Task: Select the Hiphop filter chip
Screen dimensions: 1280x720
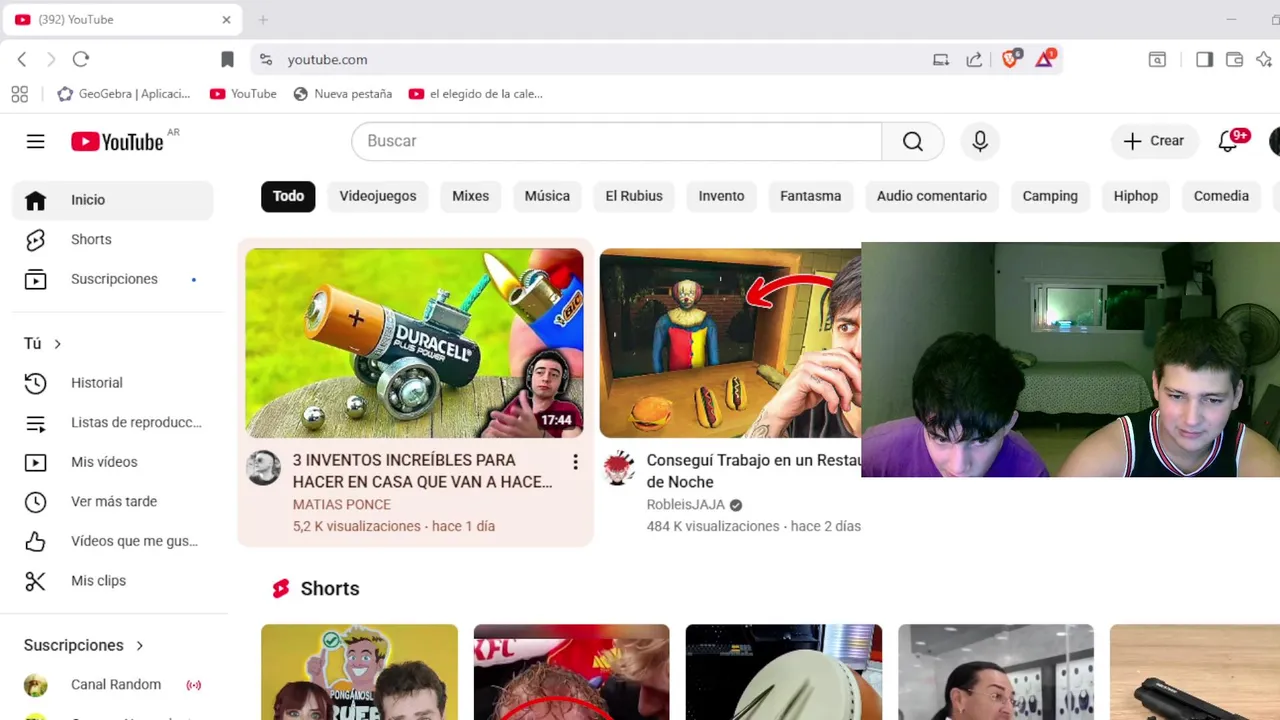Action: pos(1135,196)
